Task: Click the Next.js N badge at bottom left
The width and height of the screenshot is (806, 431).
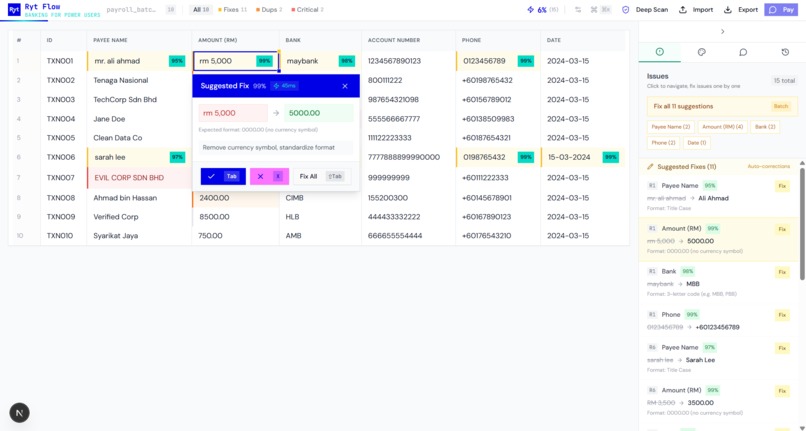Action: click(x=20, y=412)
